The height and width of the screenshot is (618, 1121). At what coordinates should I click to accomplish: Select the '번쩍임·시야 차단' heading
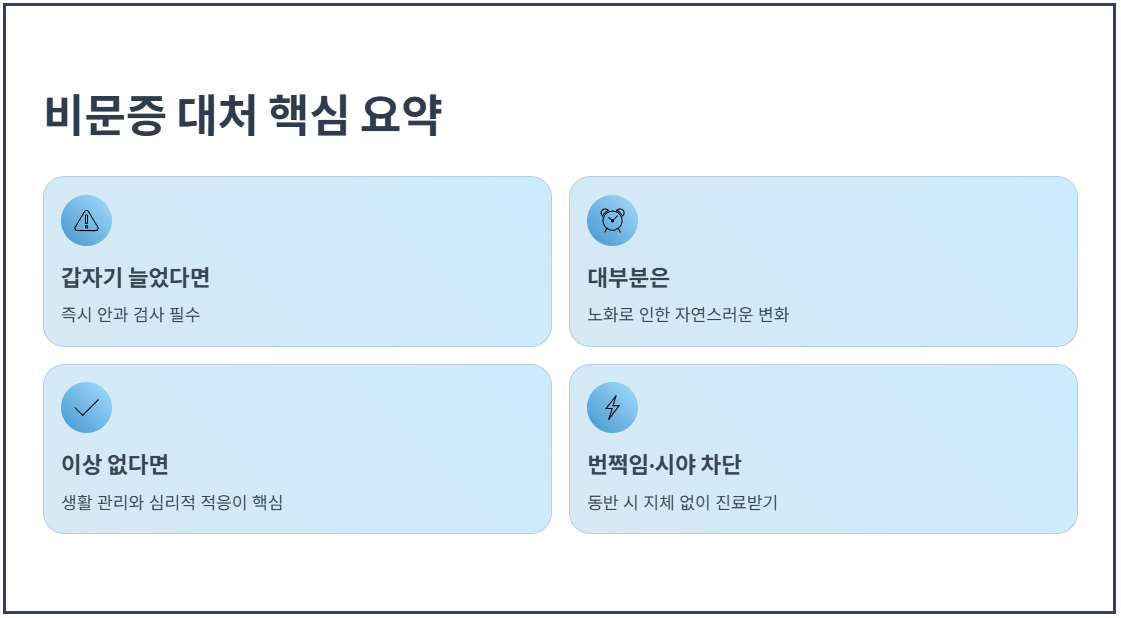coord(664,465)
